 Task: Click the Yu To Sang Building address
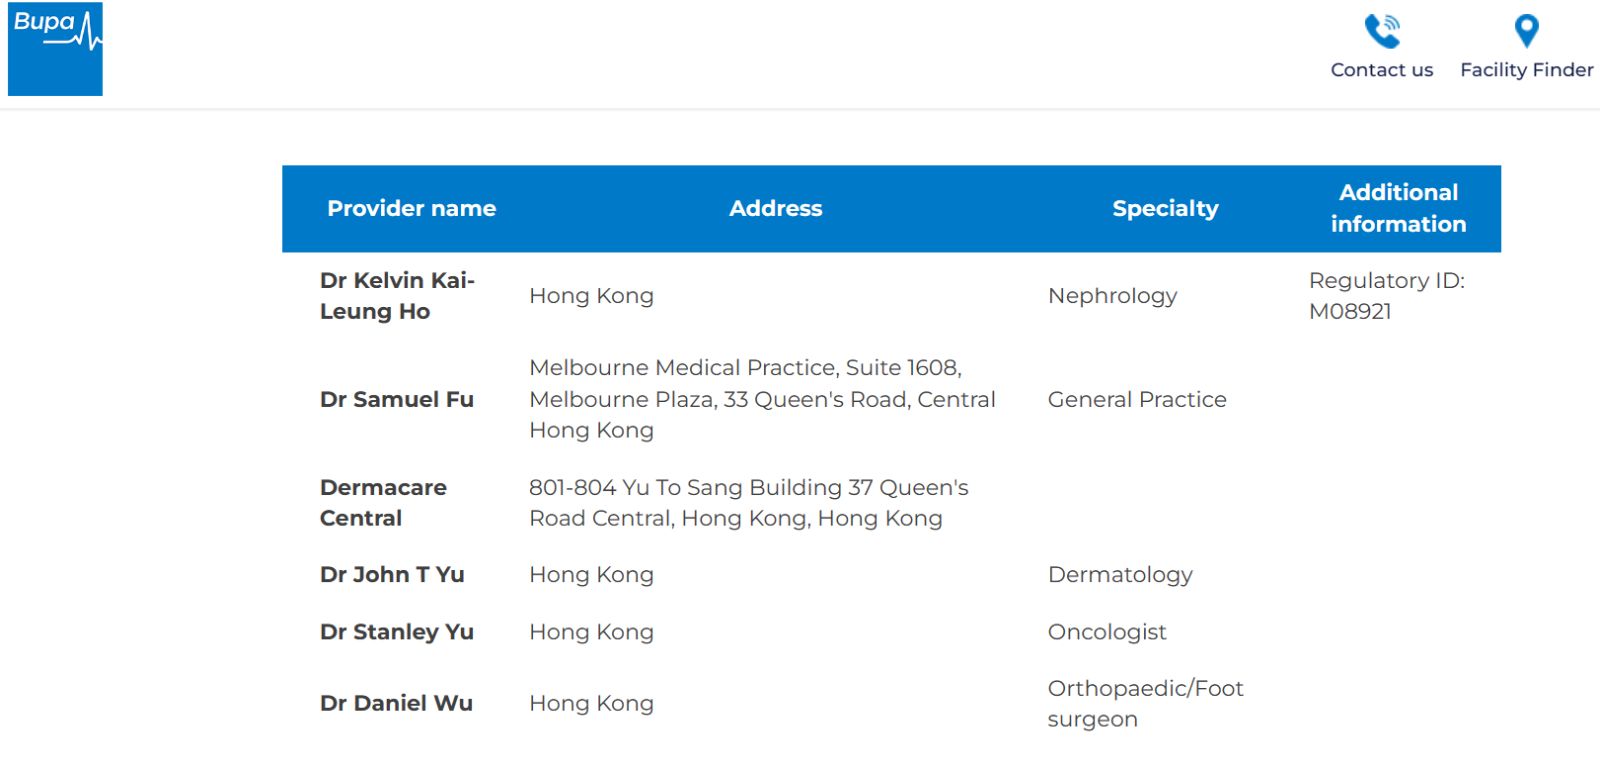point(749,502)
